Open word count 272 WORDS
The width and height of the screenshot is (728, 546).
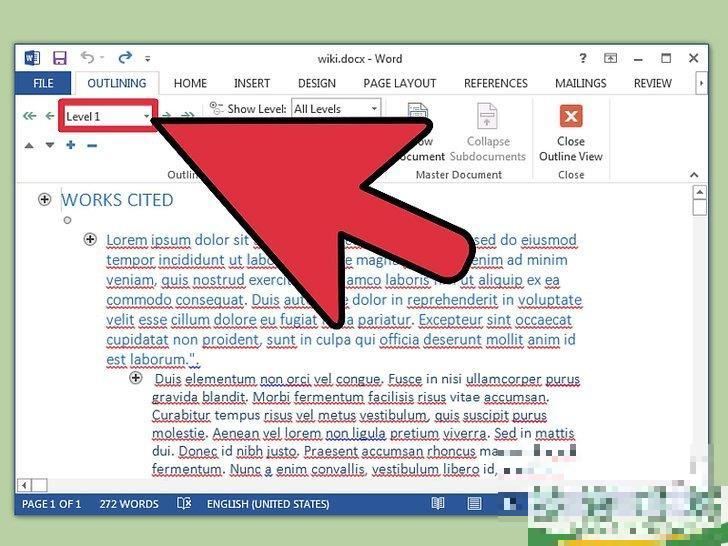pyautogui.click(x=129, y=504)
